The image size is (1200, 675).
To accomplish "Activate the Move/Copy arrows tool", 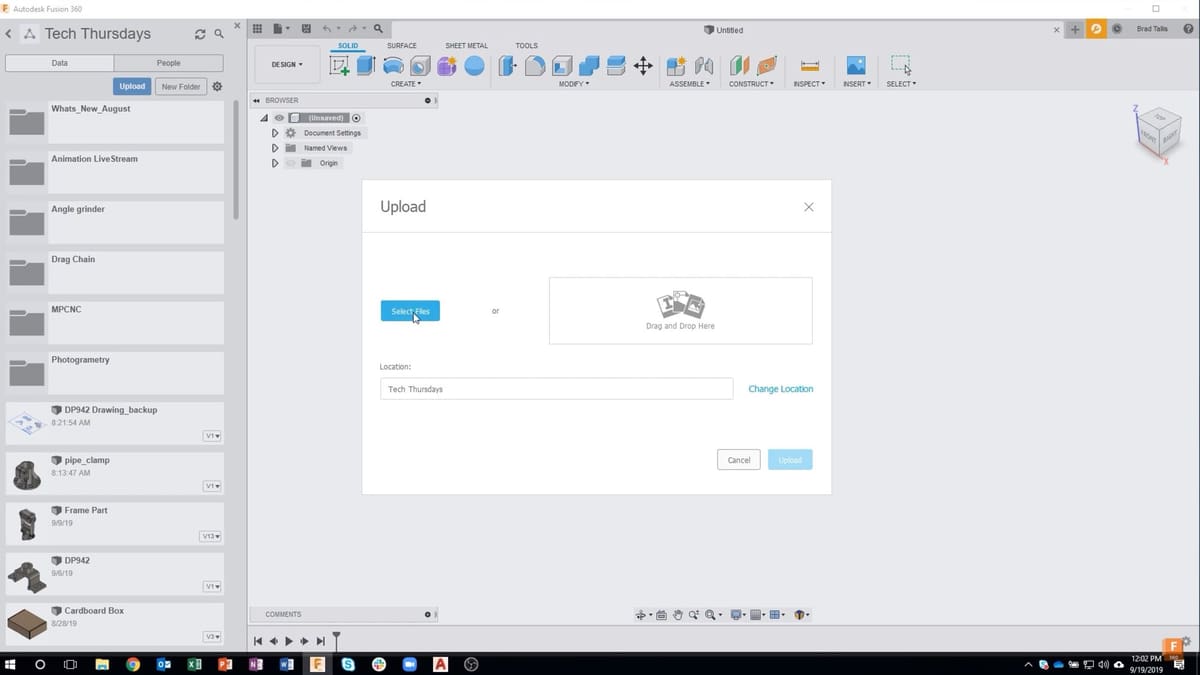I will [643, 66].
